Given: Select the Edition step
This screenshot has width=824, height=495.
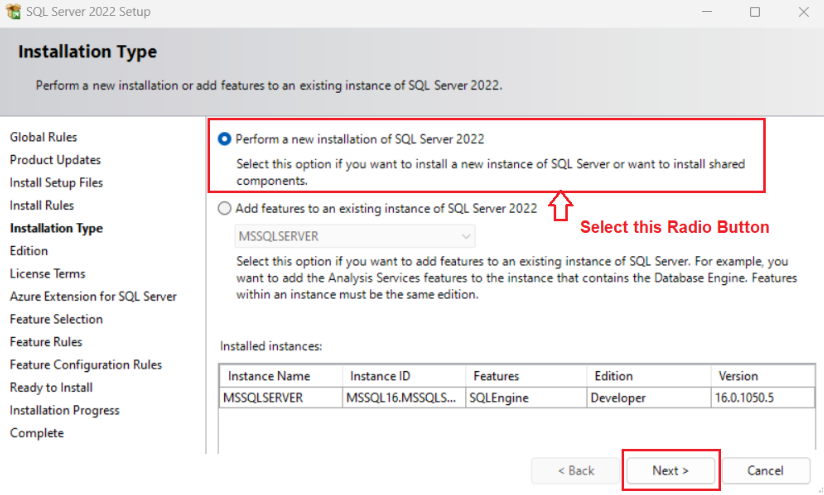Looking at the screenshot, I should tap(28, 251).
